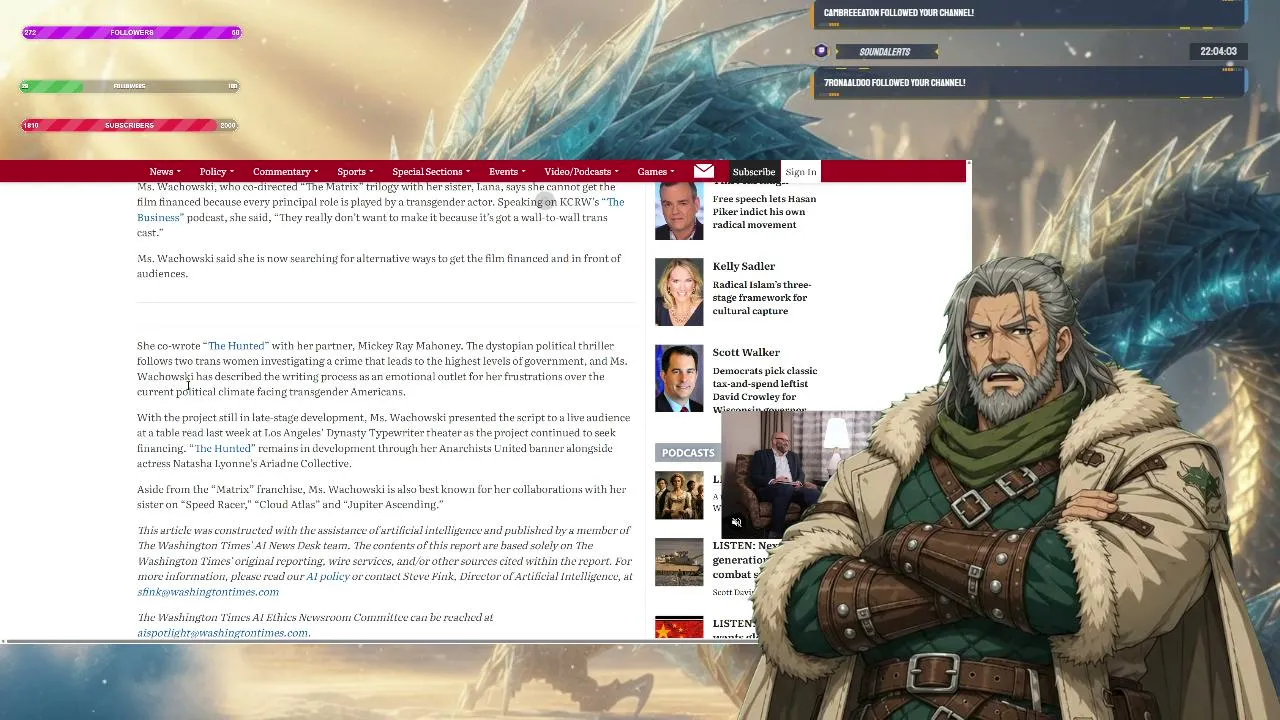The width and height of the screenshot is (1280, 720).
Task: Click the sfink@washingtontimes.com email link
Action: click(x=208, y=592)
